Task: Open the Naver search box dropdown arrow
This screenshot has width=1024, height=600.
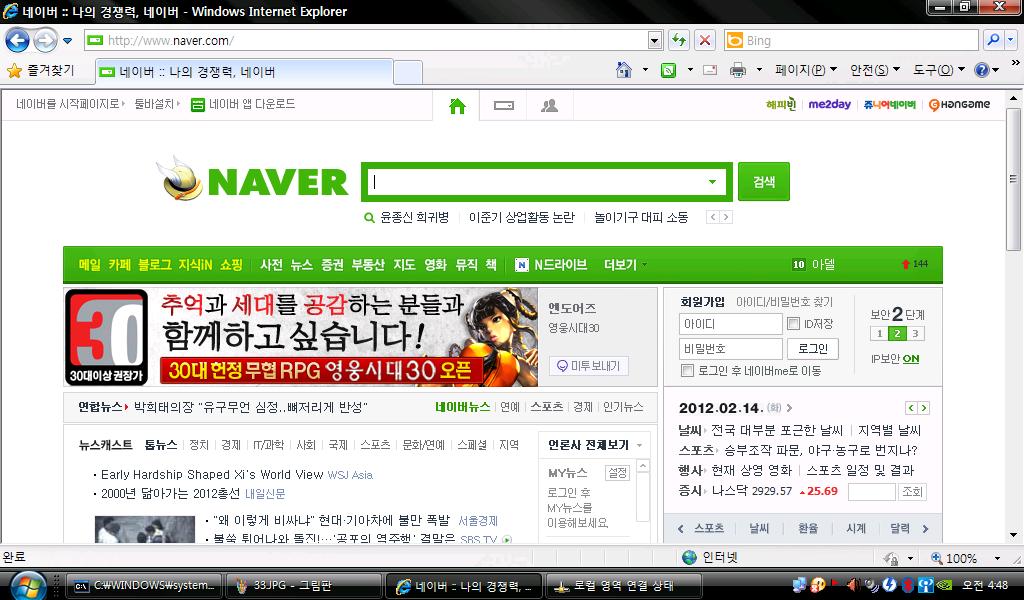Action: (x=712, y=182)
